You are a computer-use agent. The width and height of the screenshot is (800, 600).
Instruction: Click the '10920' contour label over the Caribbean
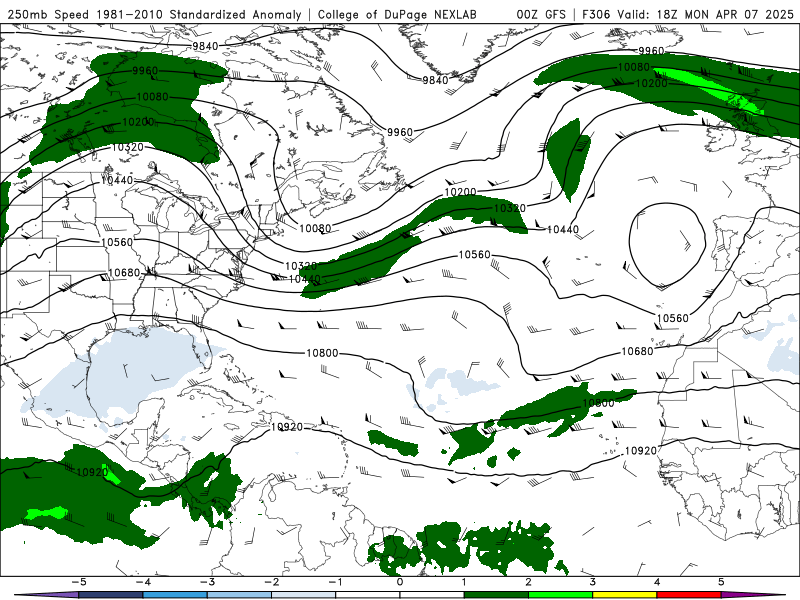click(287, 427)
